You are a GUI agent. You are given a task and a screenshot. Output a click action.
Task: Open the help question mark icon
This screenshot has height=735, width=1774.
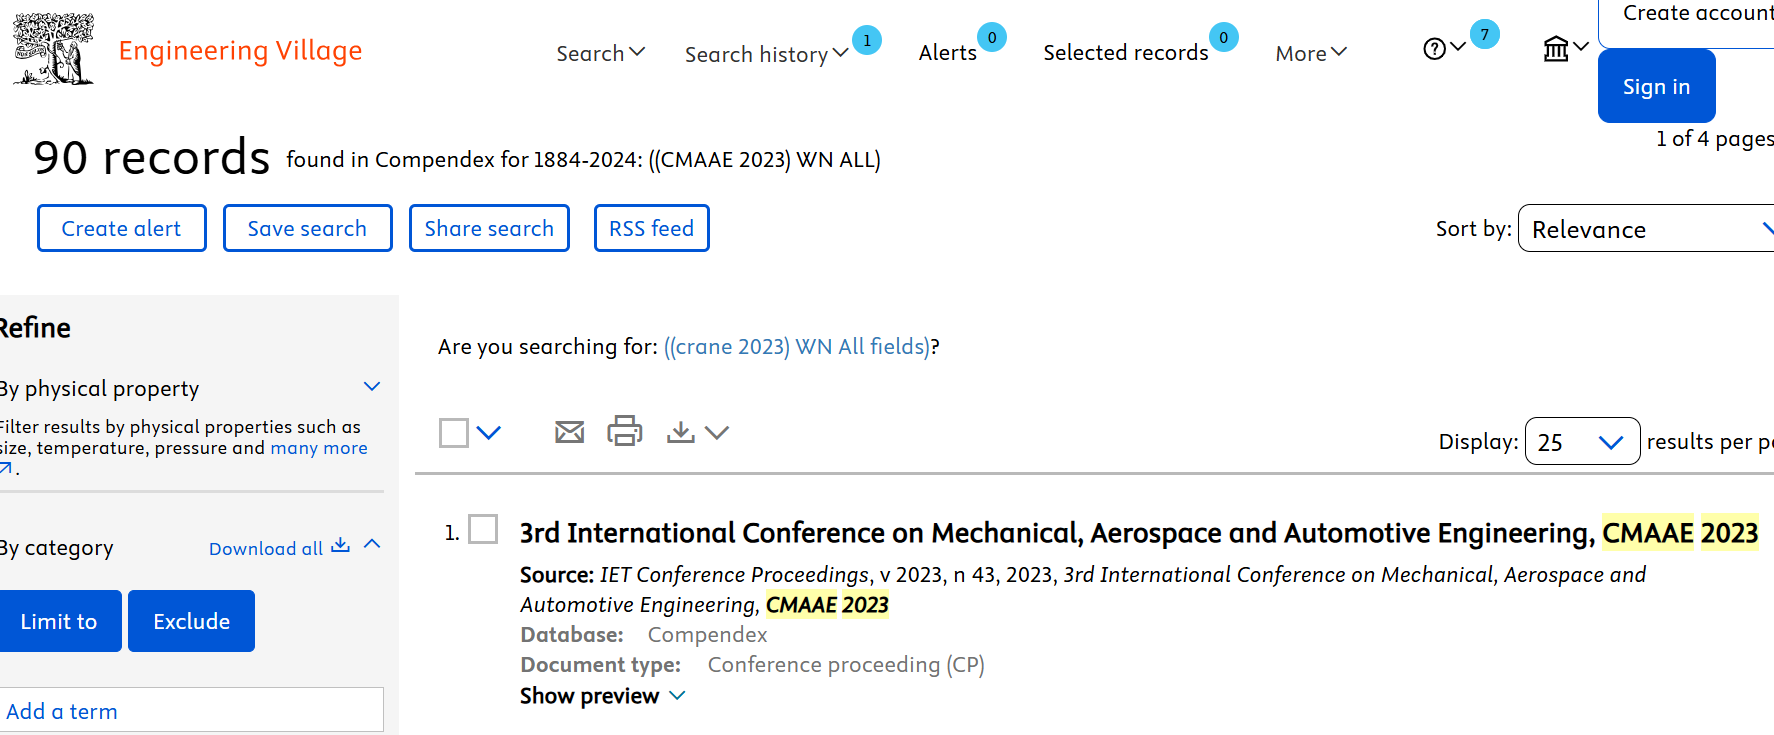click(x=1435, y=49)
